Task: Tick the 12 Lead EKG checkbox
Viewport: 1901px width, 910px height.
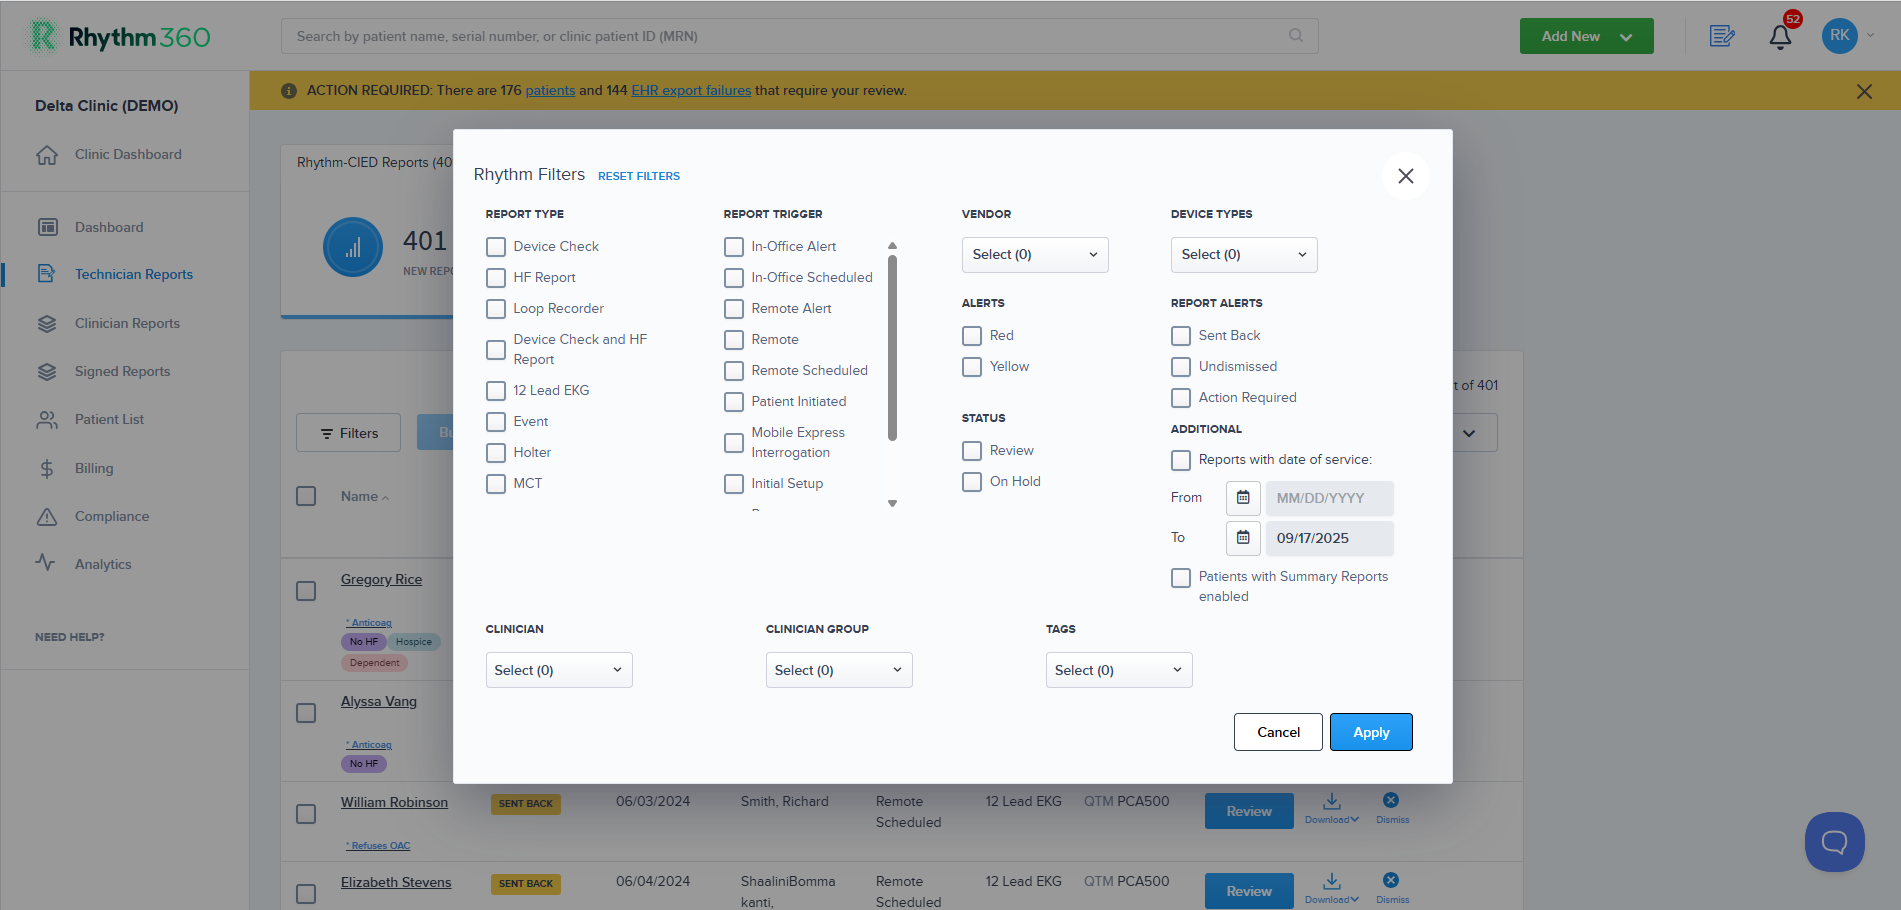Action: pos(496,391)
